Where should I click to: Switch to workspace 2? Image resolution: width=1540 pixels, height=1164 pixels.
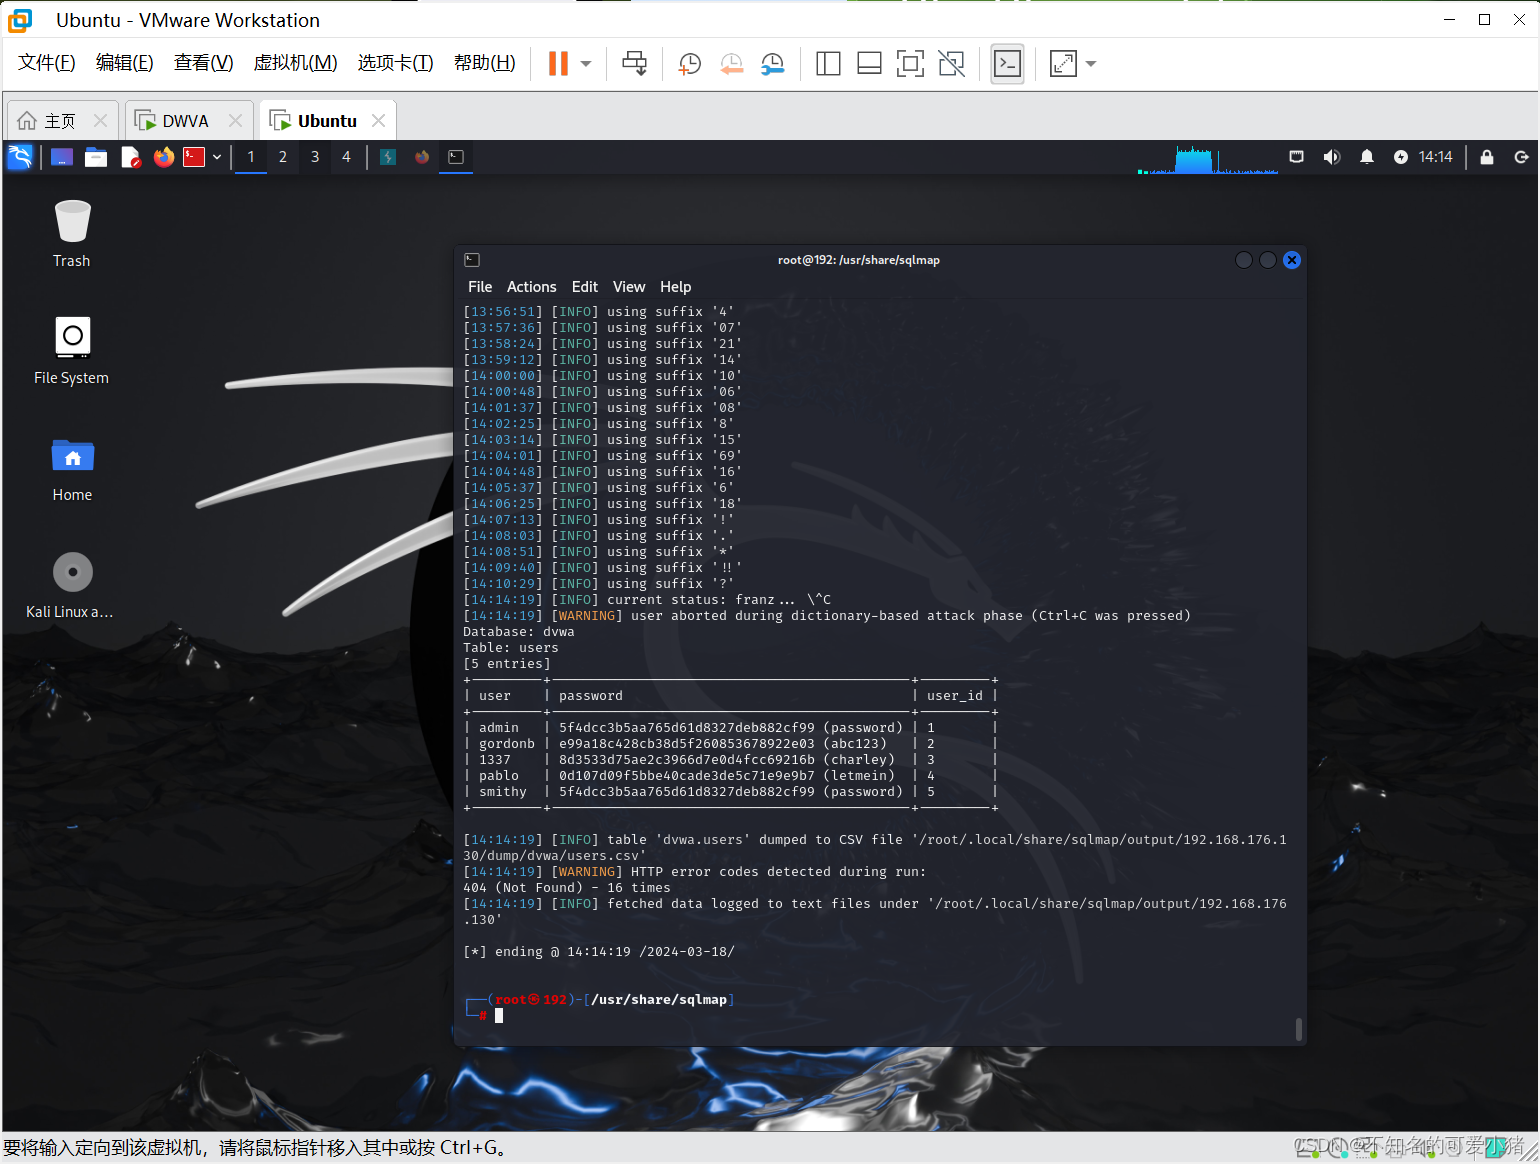coord(283,157)
